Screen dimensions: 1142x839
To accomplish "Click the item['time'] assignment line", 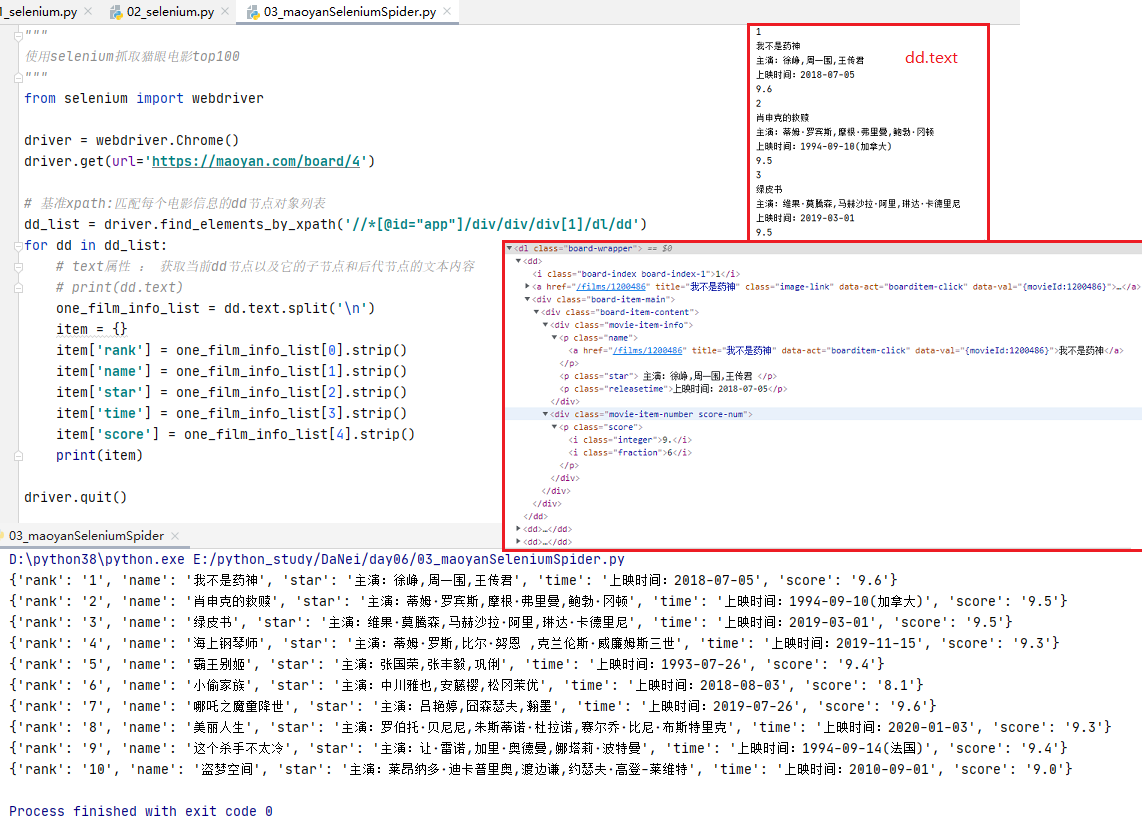I will tap(232, 414).
